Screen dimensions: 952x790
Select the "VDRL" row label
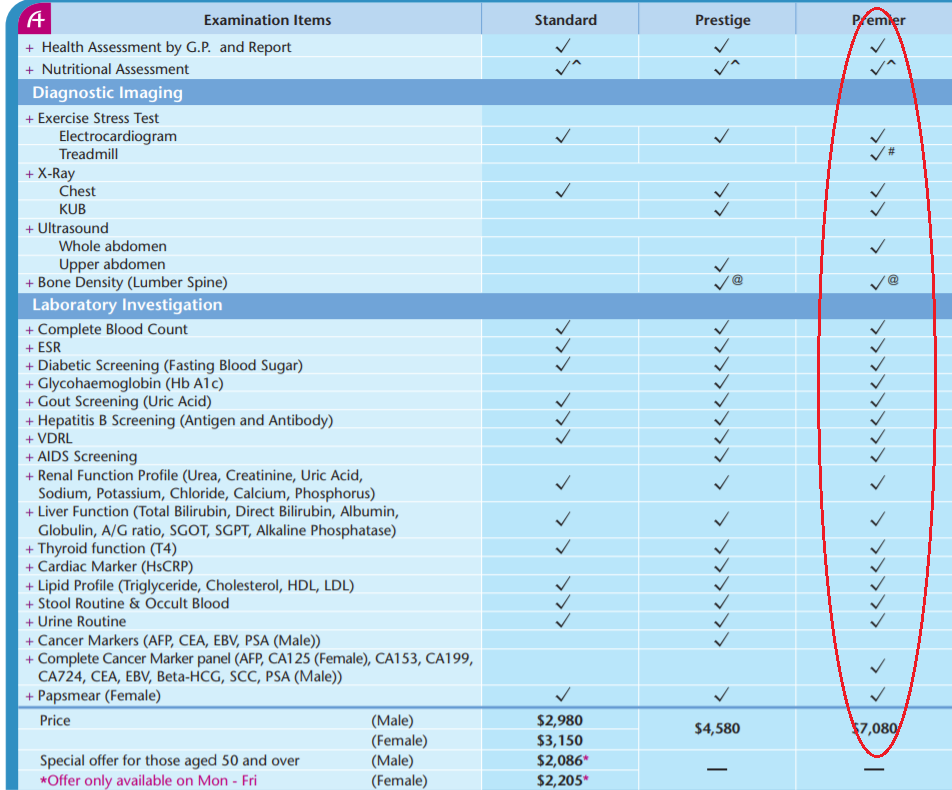click(55, 438)
